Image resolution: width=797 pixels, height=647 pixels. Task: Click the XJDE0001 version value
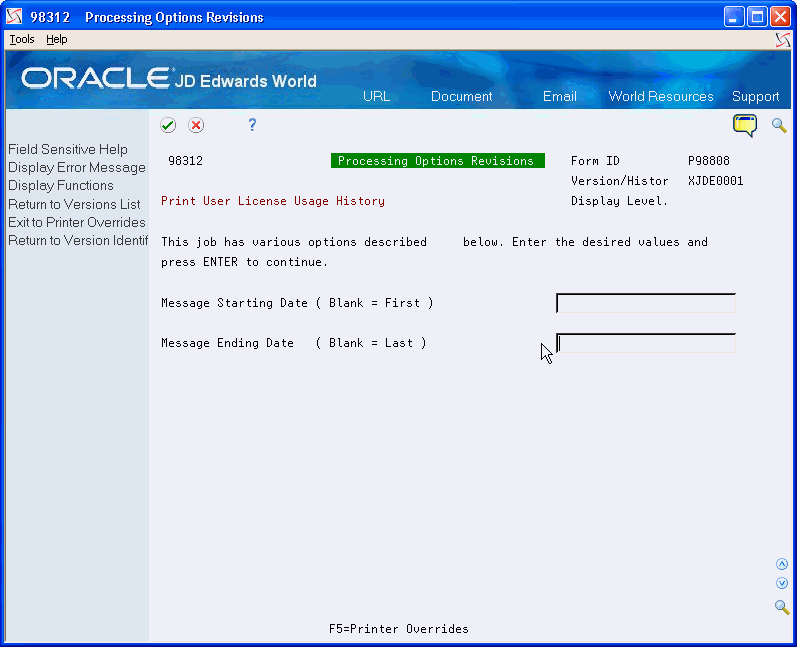716,181
